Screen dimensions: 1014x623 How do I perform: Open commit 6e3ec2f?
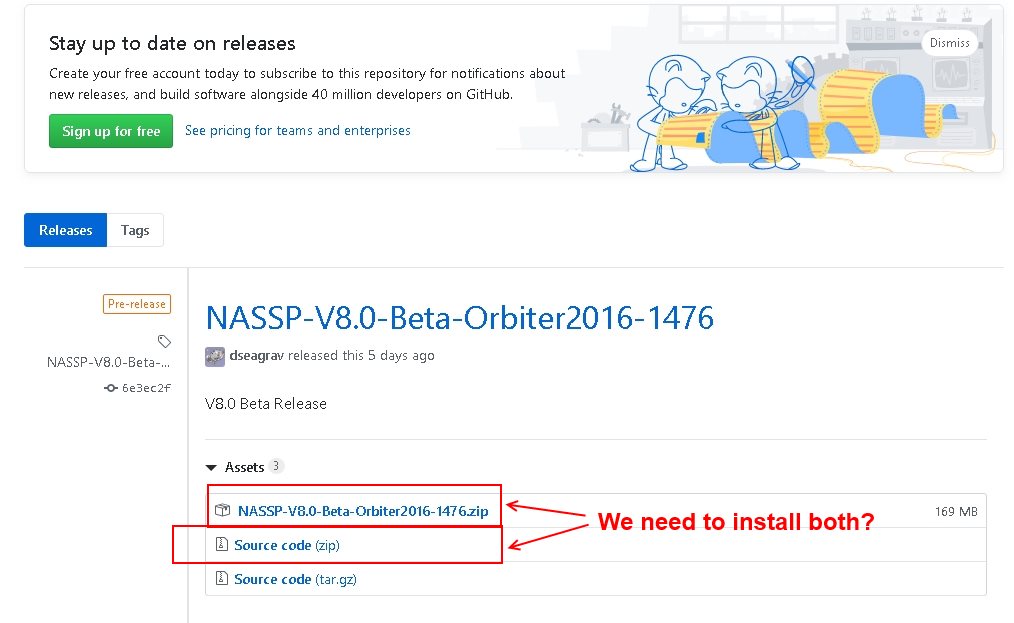pyautogui.click(x=146, y=388)
